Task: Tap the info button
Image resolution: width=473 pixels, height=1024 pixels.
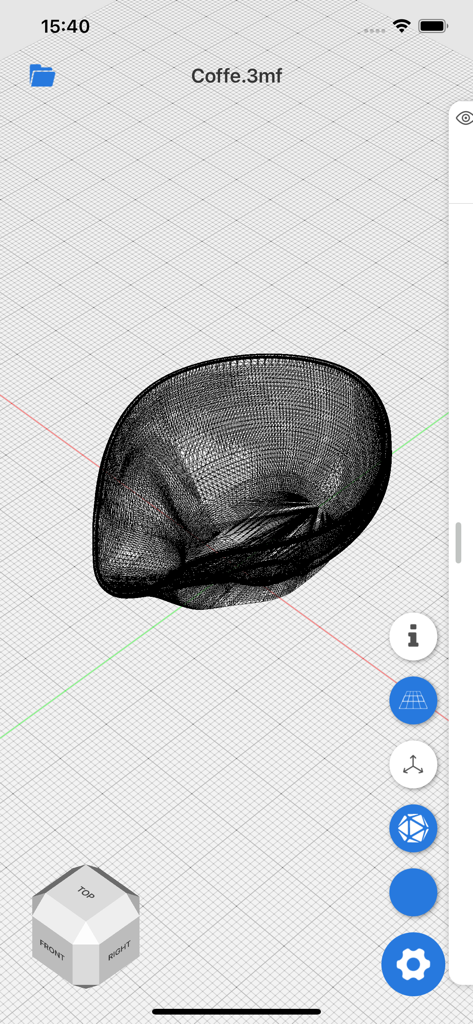Action: 413,636
